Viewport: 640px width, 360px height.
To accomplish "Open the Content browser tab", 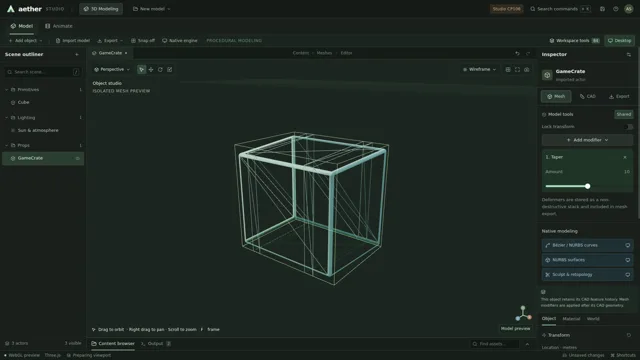I will pos(113,344).
